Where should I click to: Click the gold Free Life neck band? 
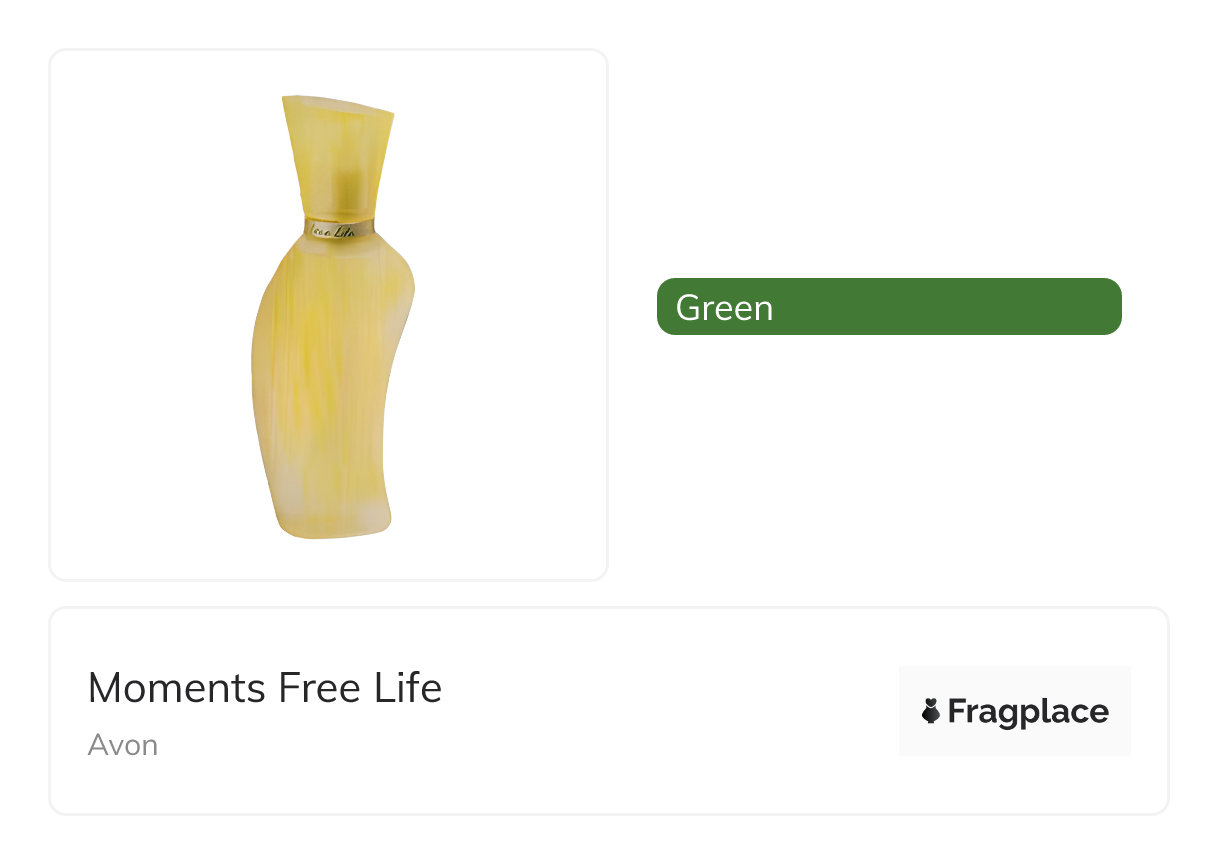(x=338, y=228)
